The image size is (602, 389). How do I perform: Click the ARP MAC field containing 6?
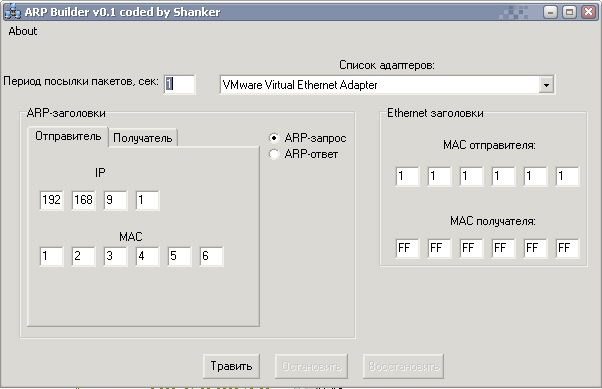[212, 256]
